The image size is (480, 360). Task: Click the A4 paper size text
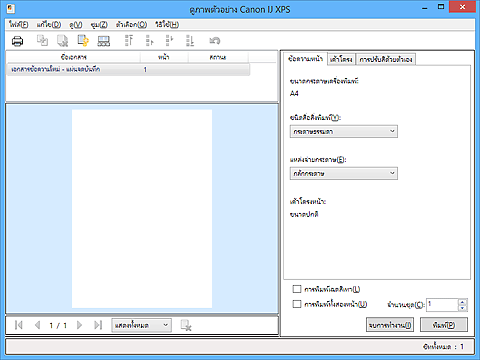[x=294, y=94]
